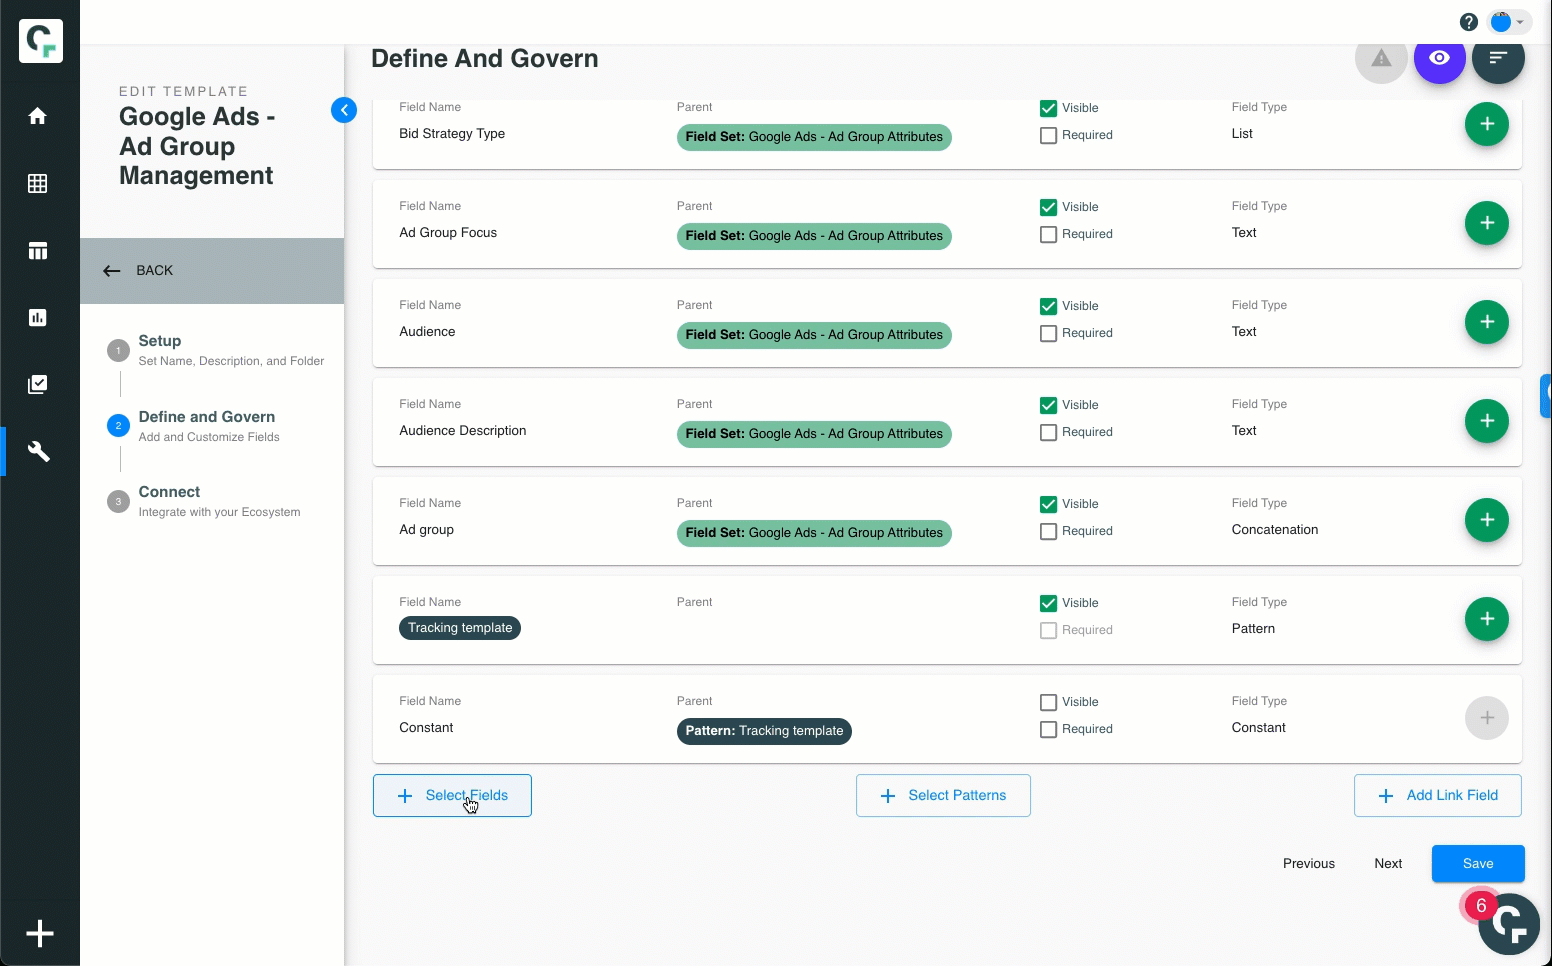The image size is (1552, 966).
Task: Click the Bid Strategy Type field name
Action: pyautogui.click(x=452, y=134)
